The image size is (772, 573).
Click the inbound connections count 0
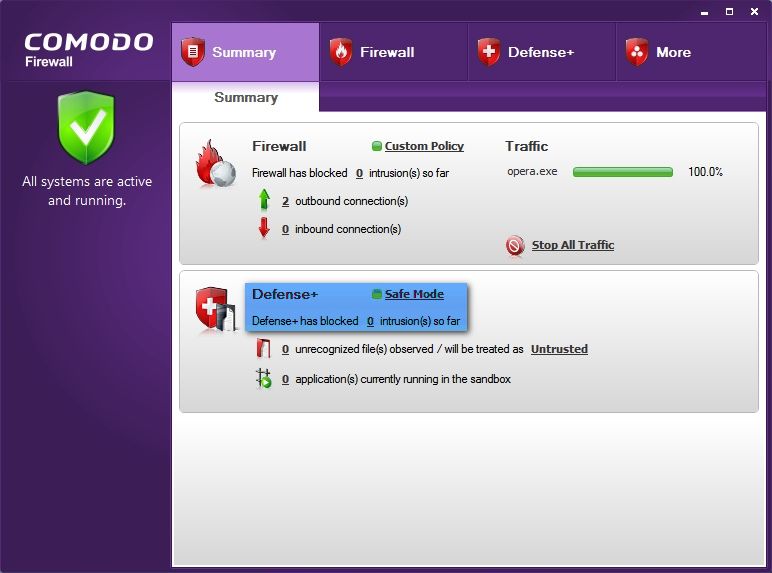pos(286,229)
